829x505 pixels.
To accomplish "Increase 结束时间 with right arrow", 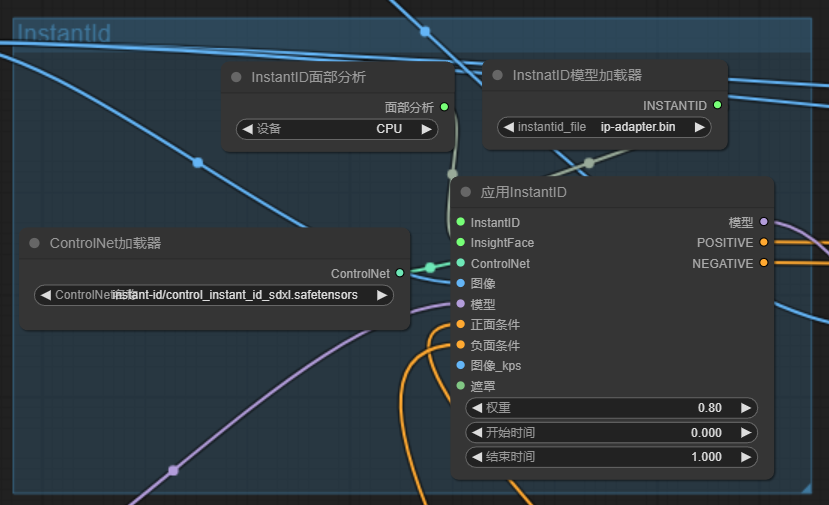I will (x=745, y=457).
